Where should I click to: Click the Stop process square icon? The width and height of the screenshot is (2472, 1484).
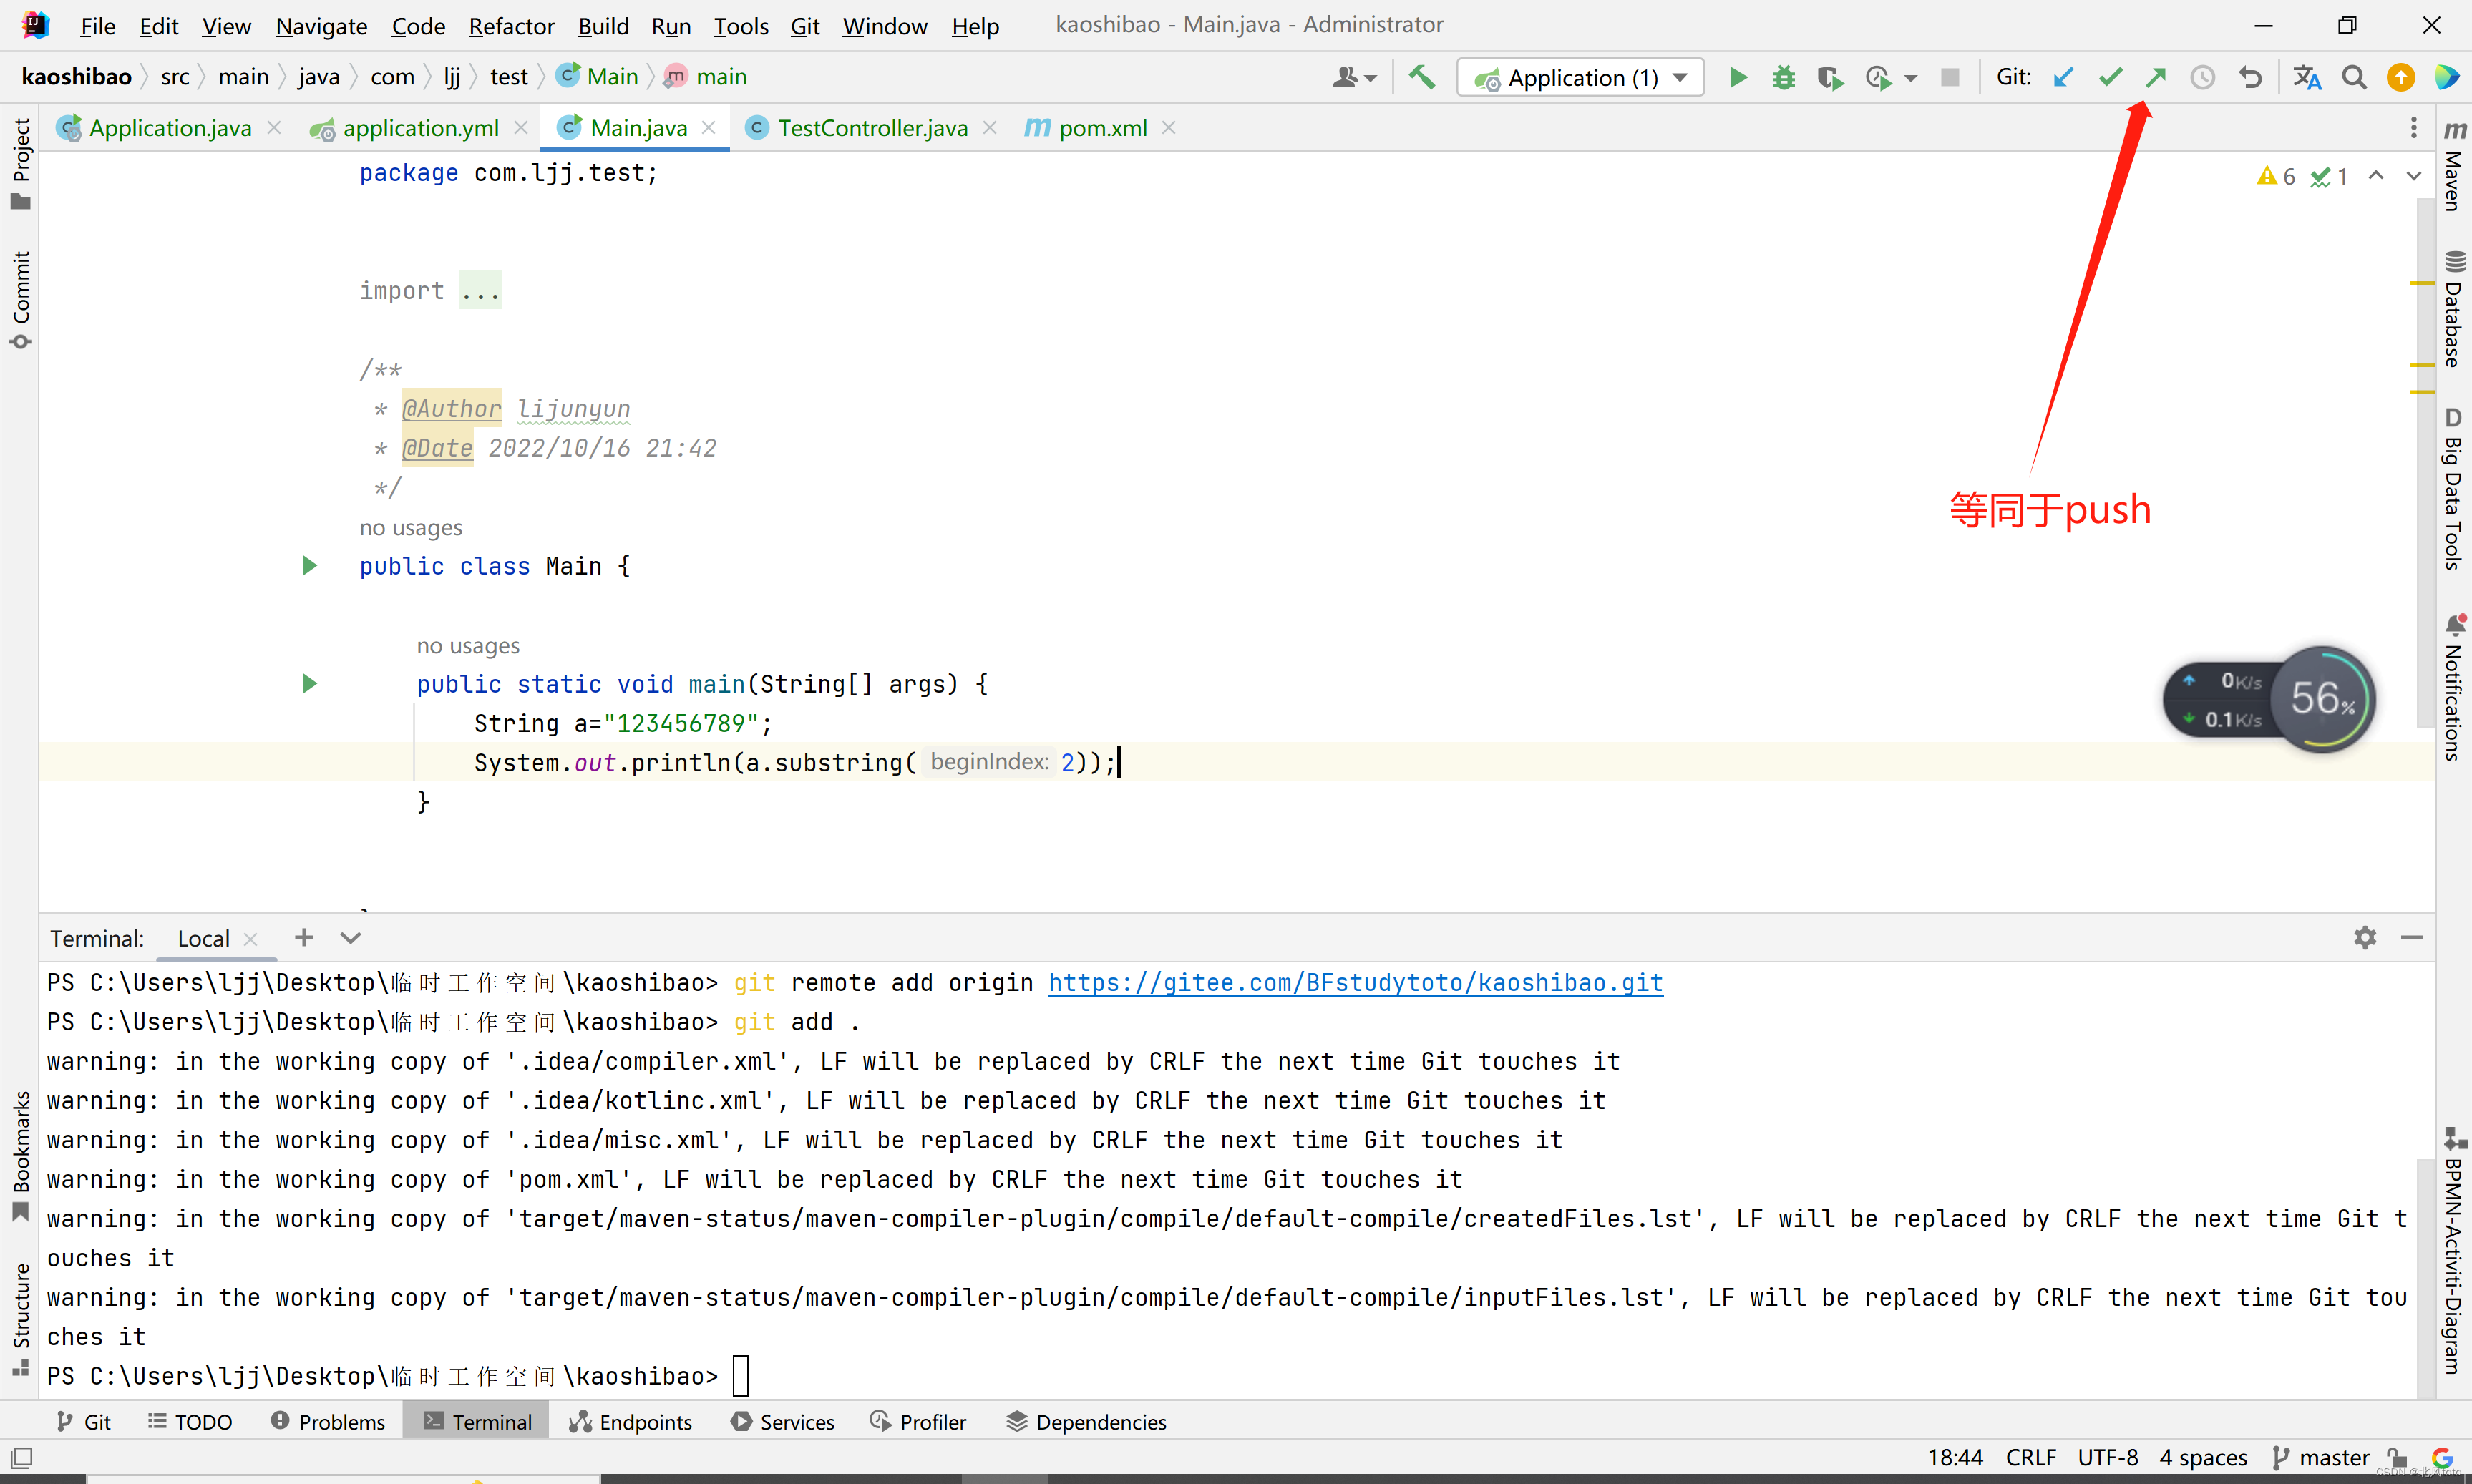(x=1949, y=77)
